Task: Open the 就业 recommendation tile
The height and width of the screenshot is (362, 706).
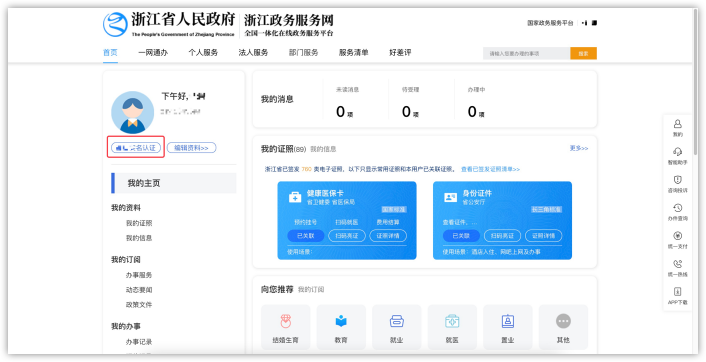Action: 397,327
